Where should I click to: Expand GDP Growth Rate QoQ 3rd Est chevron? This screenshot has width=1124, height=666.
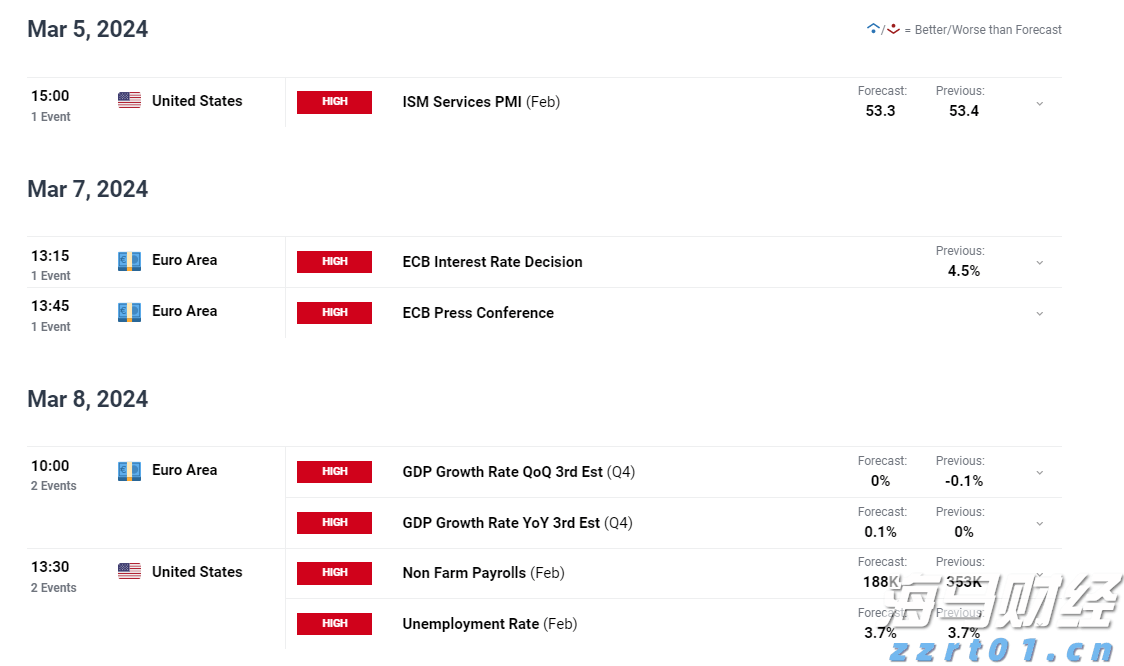[1039, 472]
